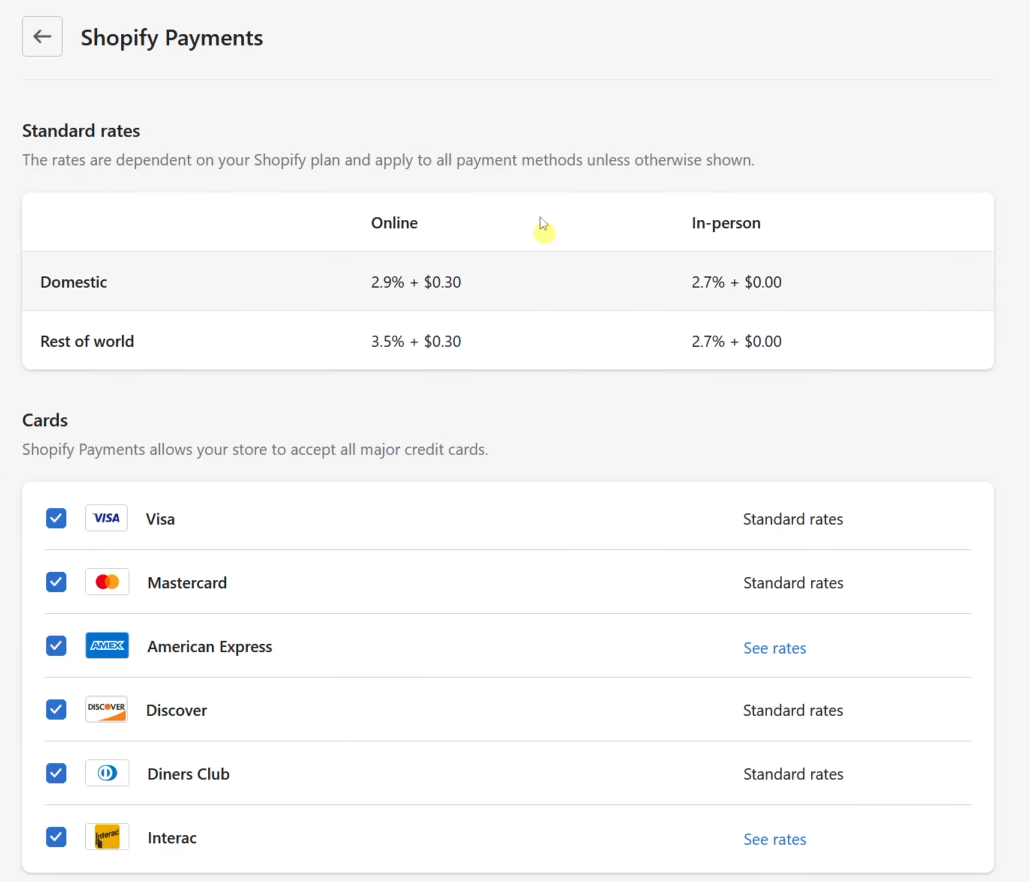Click the 3.5% + $0.30 rate cell
The image size is (1030, 882).
[416, 341]
